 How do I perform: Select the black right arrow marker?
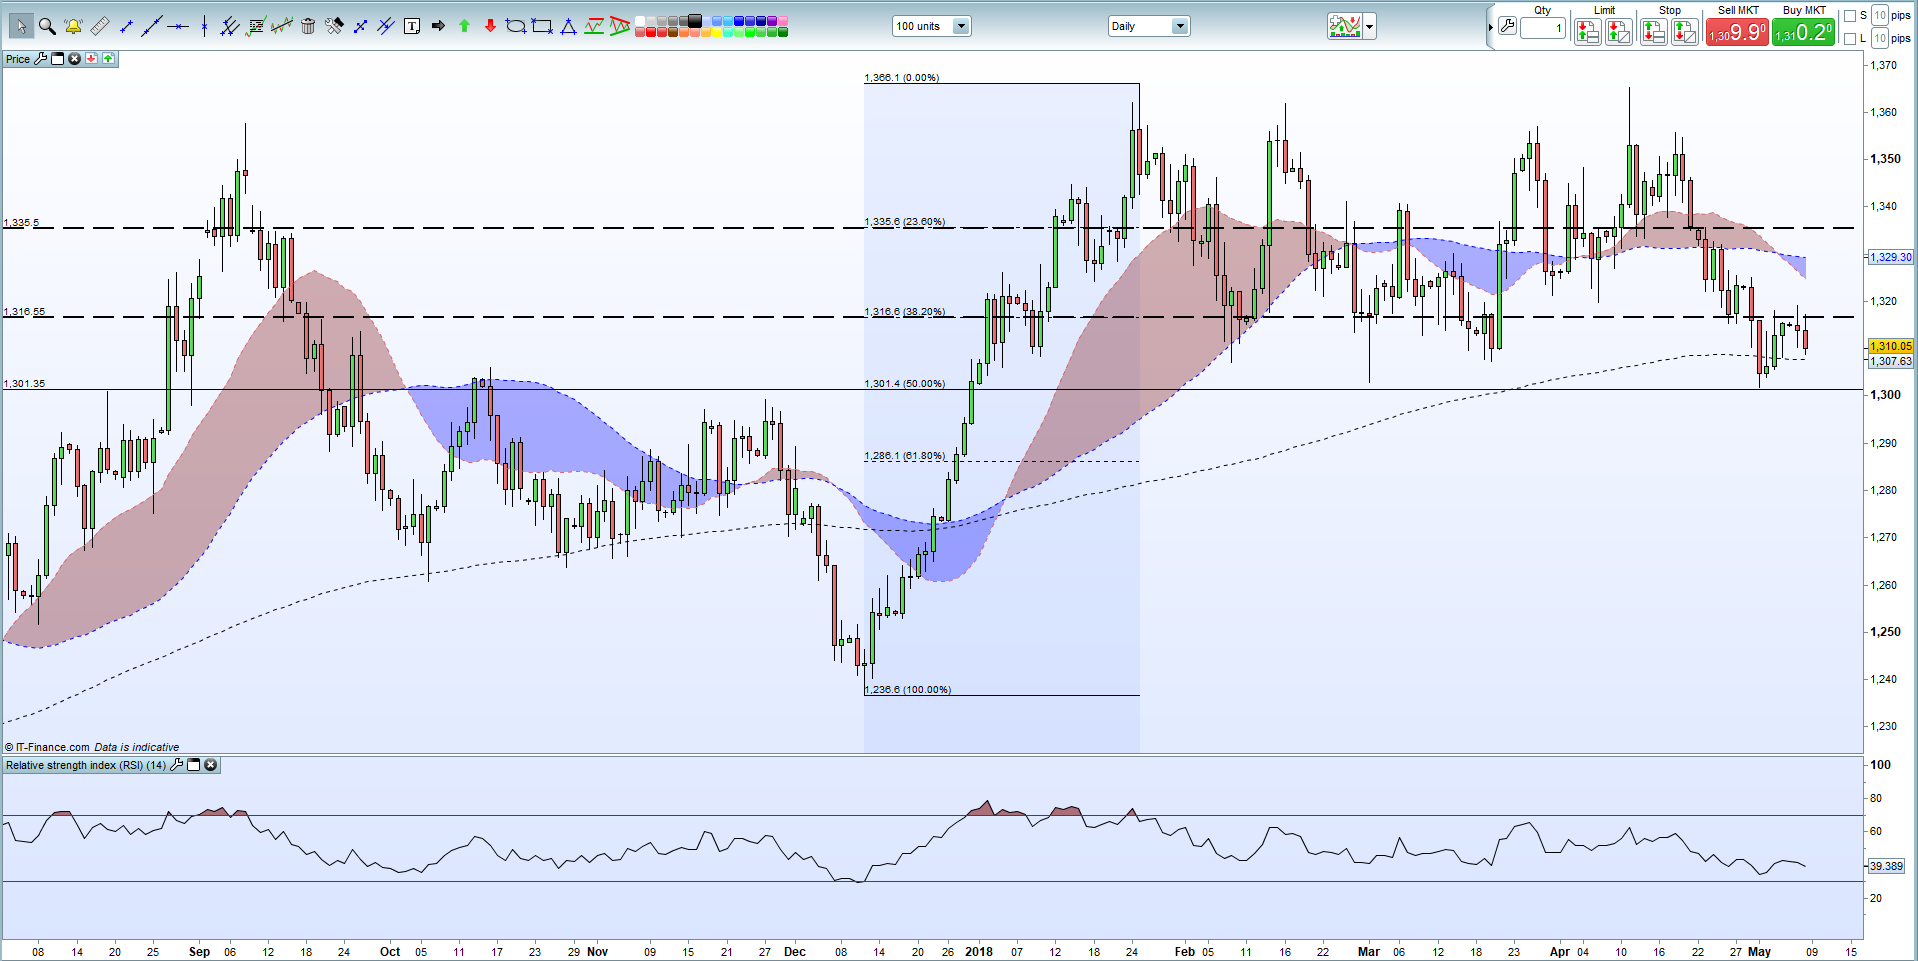pyautogui.click(x=438, y=26)
